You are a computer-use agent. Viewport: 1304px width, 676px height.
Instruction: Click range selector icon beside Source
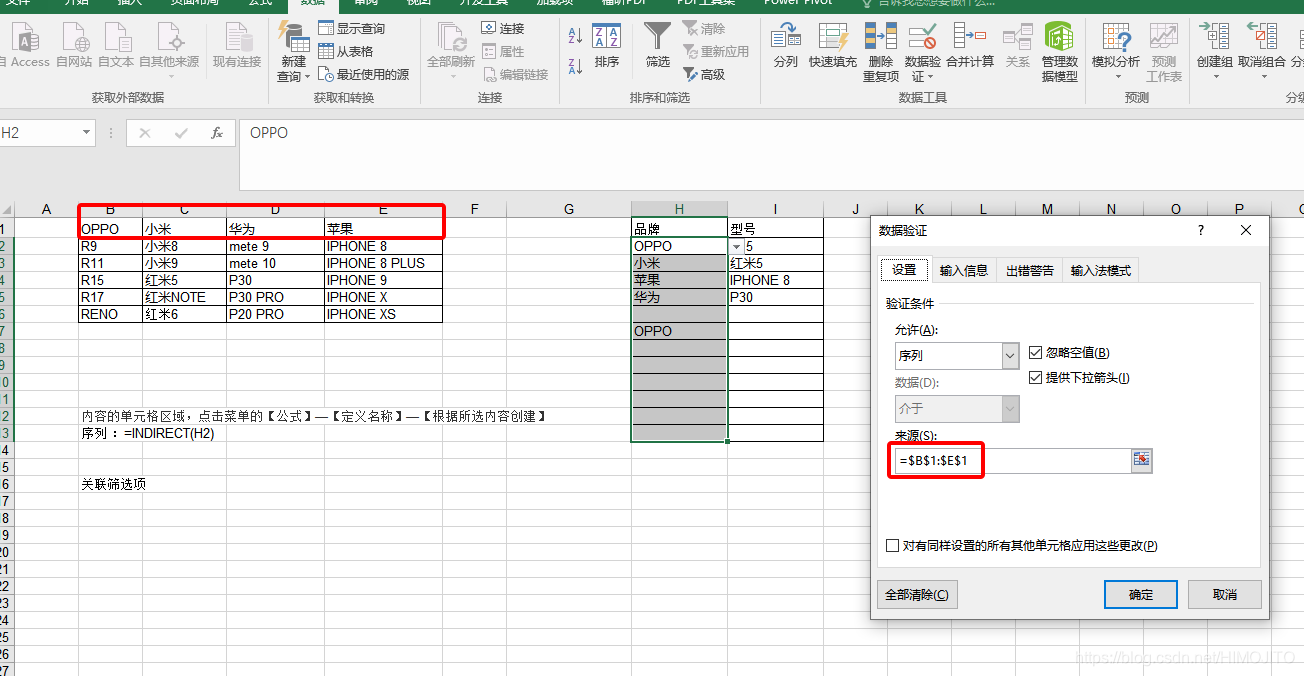point(1142,461)
